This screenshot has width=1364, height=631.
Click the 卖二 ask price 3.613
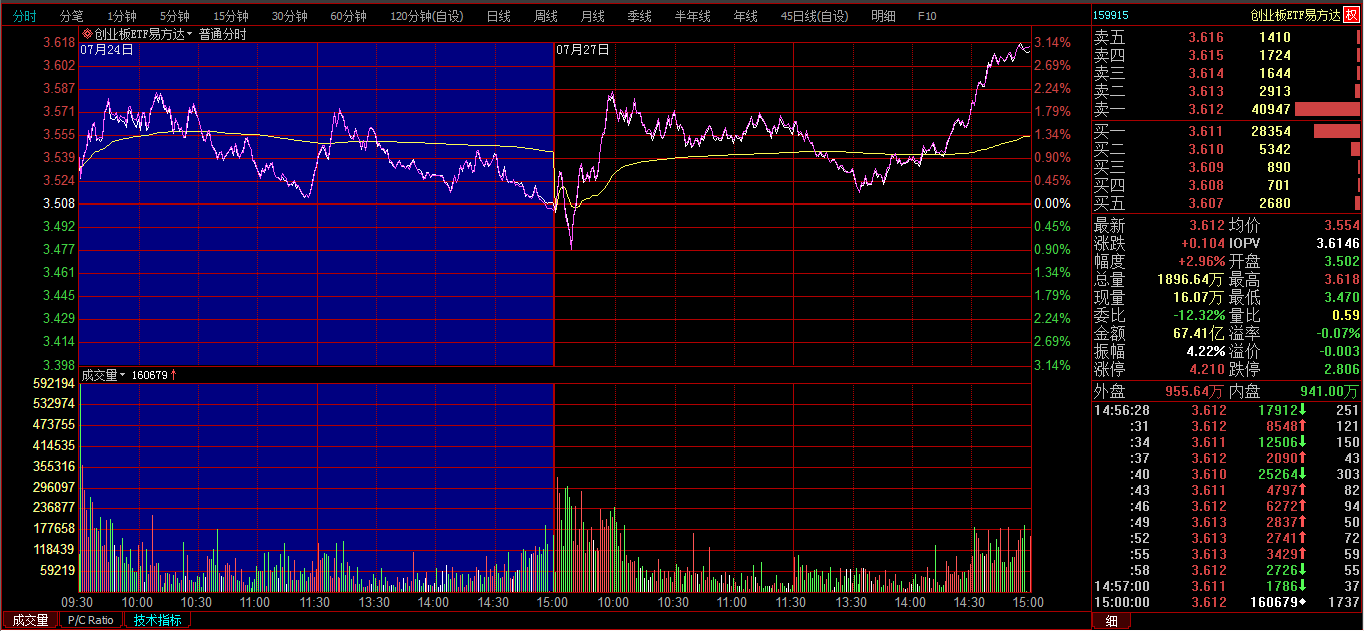[x=1205, y=91]
